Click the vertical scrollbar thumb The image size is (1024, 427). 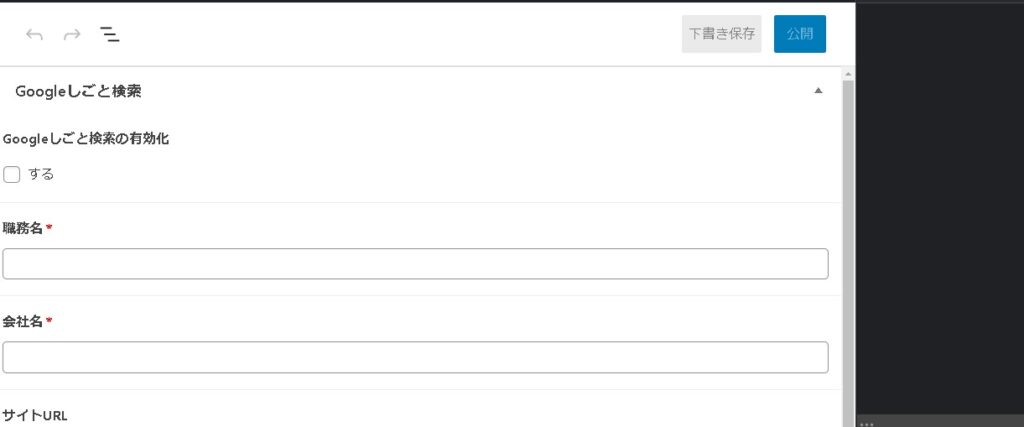coord(849,250)
